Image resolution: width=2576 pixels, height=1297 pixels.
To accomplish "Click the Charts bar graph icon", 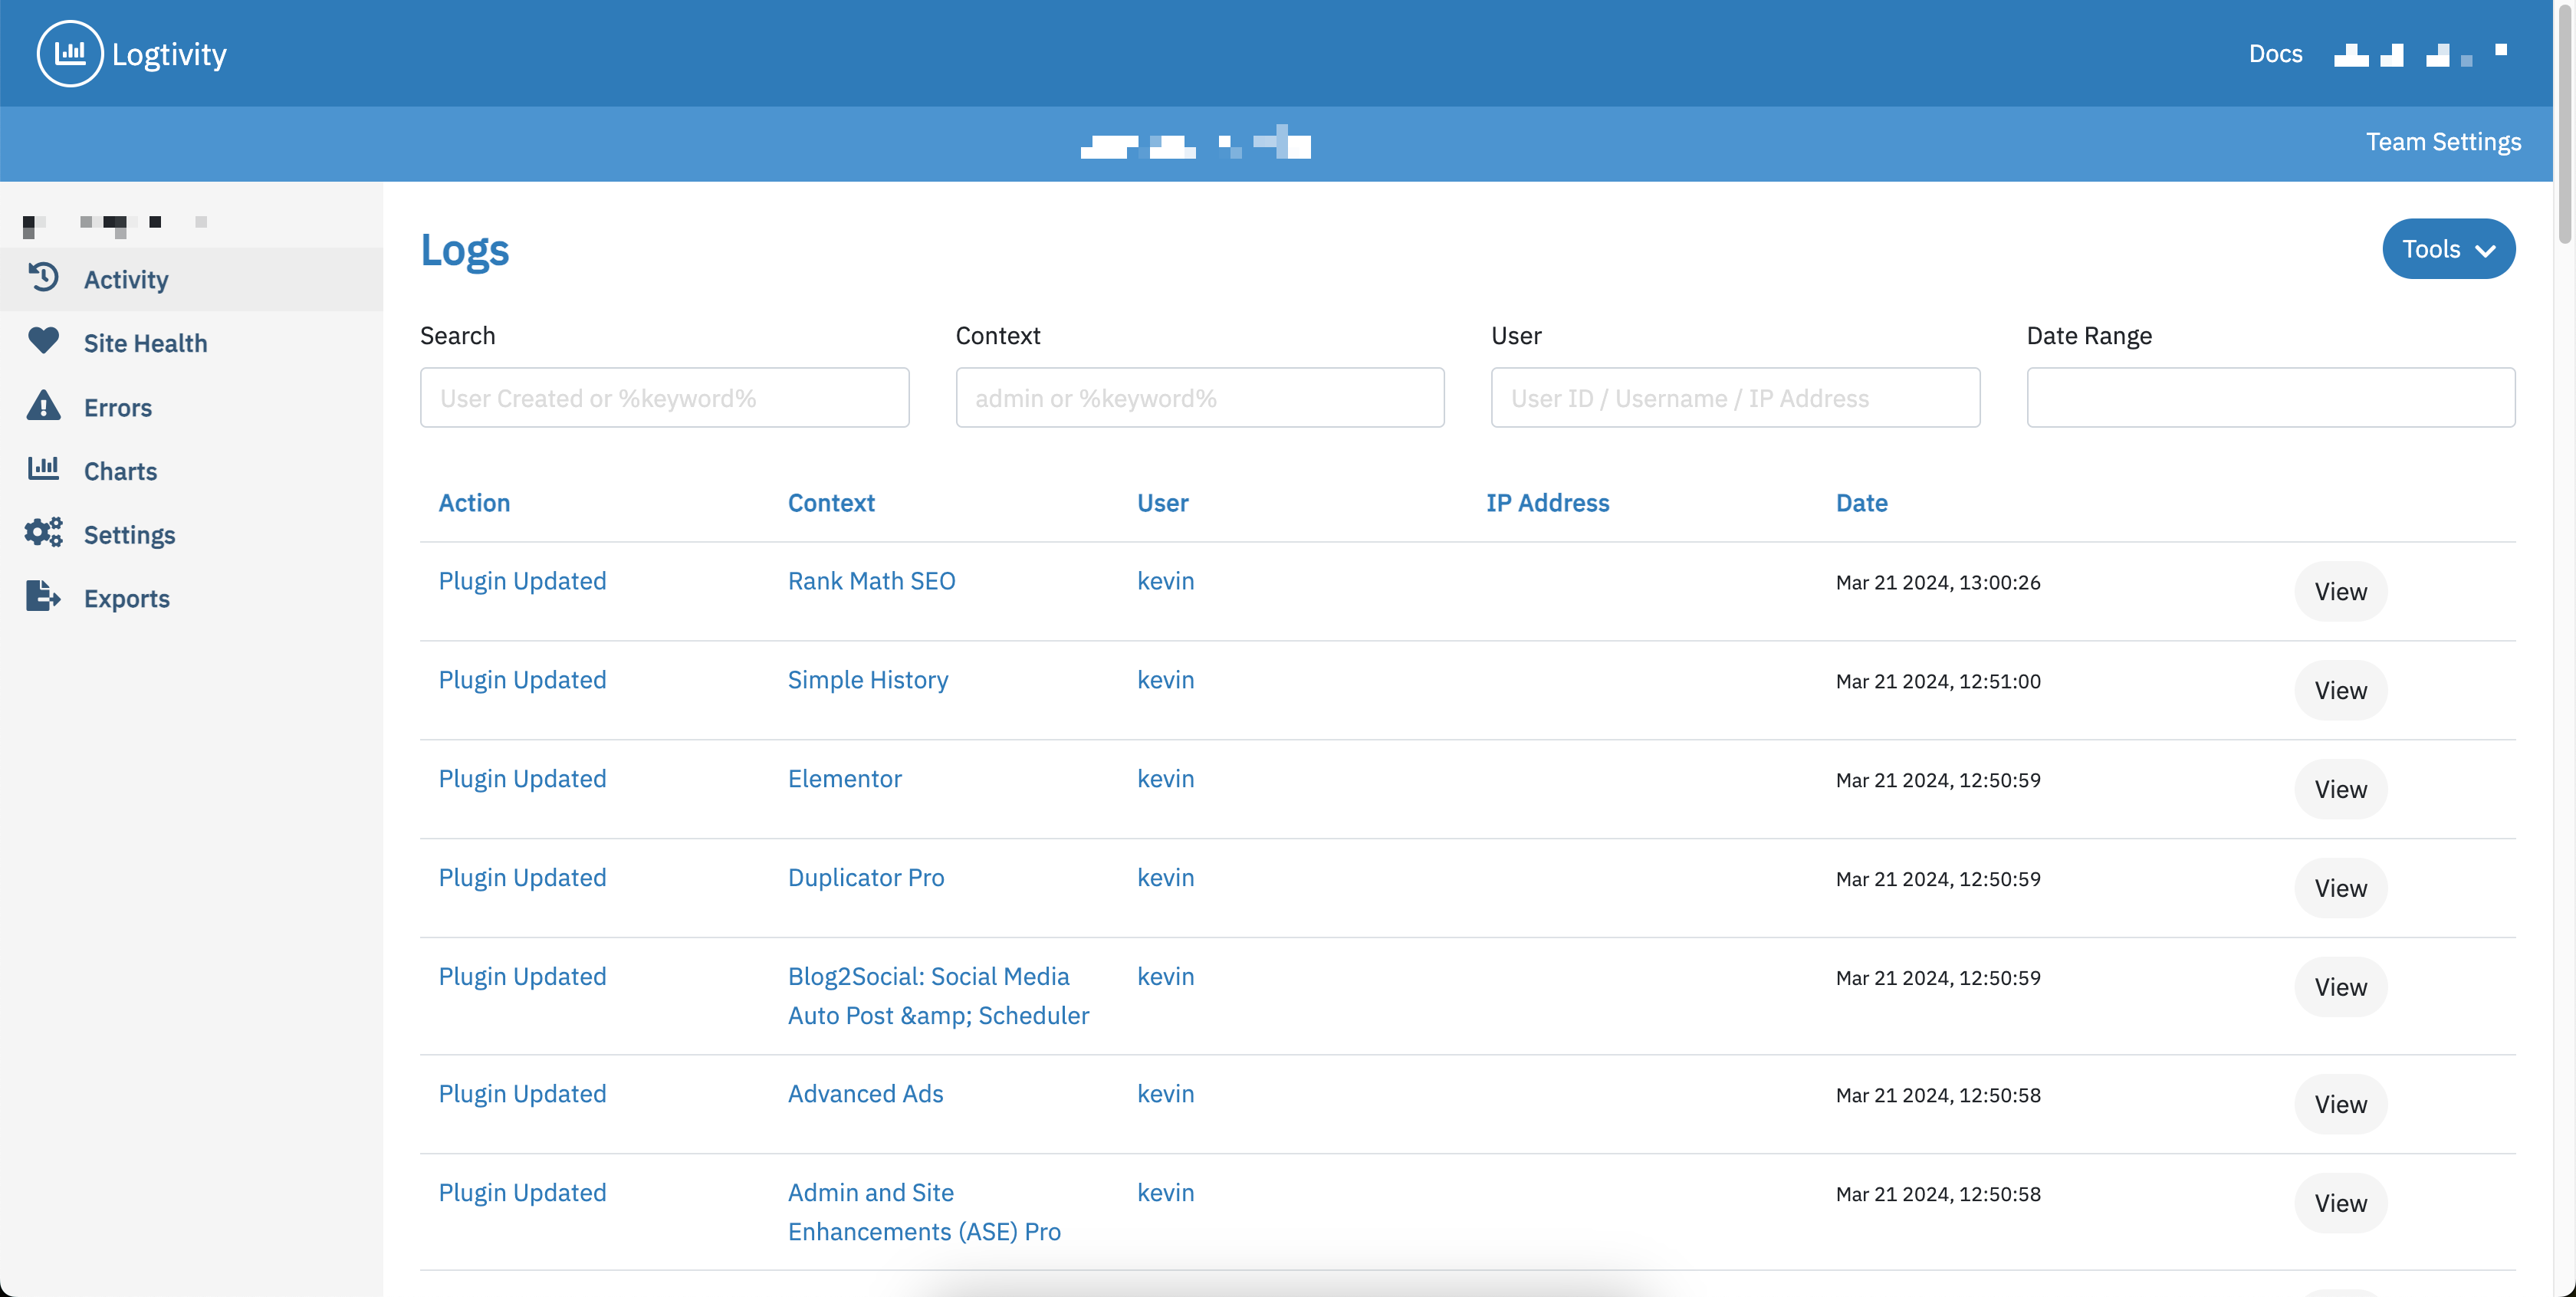I will tap(43, 468).
